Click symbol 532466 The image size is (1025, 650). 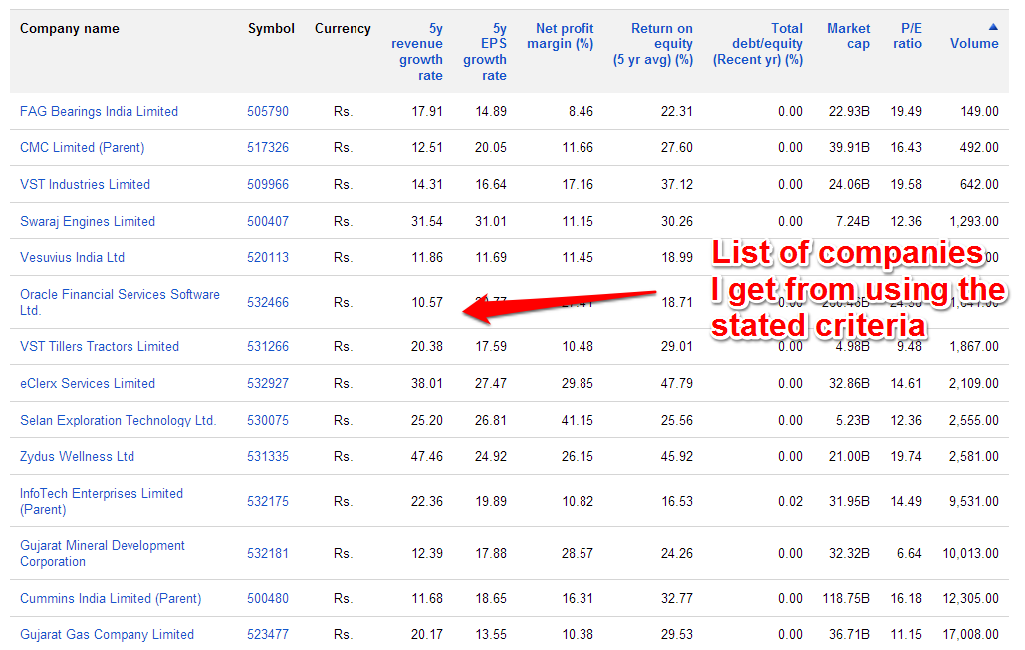click(x=268, y=302)
